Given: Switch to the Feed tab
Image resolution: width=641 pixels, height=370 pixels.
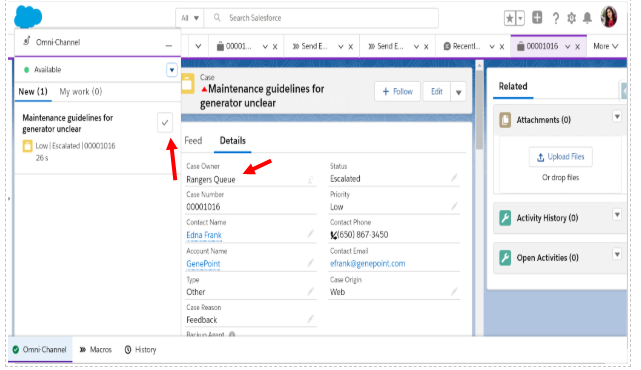Looking at the screenshot, I should pyautogui.click(x=193, y=141).
